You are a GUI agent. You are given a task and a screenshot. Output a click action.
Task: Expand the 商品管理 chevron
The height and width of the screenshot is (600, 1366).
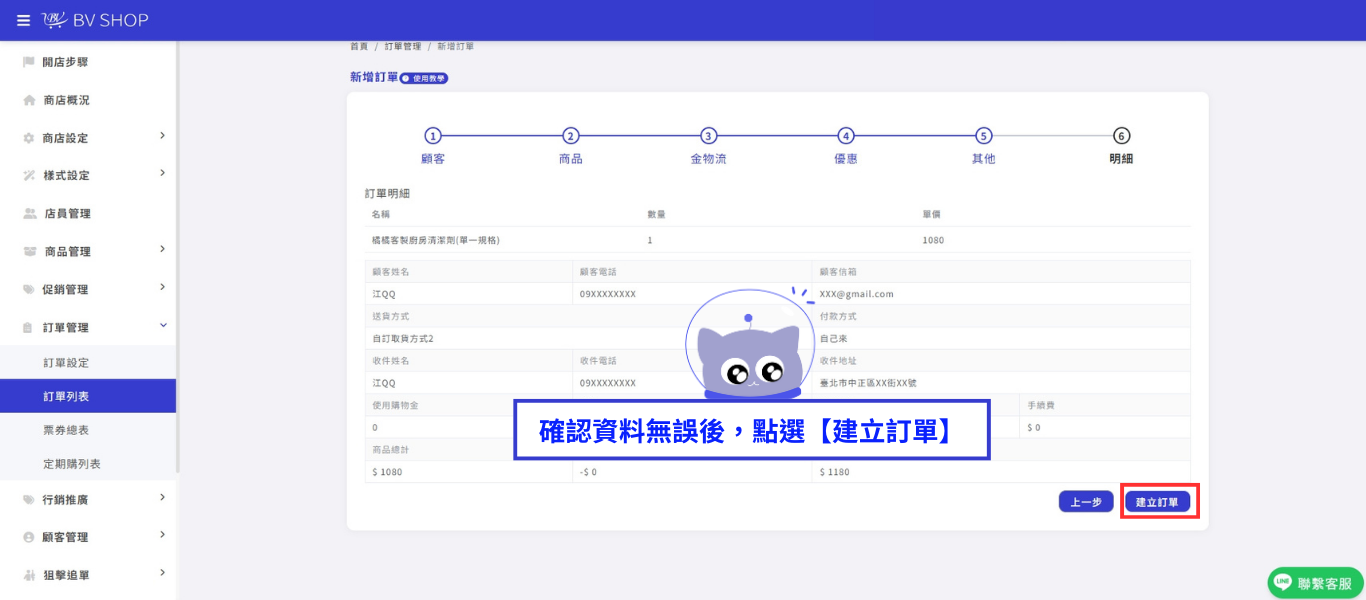(x=162, y=249)
